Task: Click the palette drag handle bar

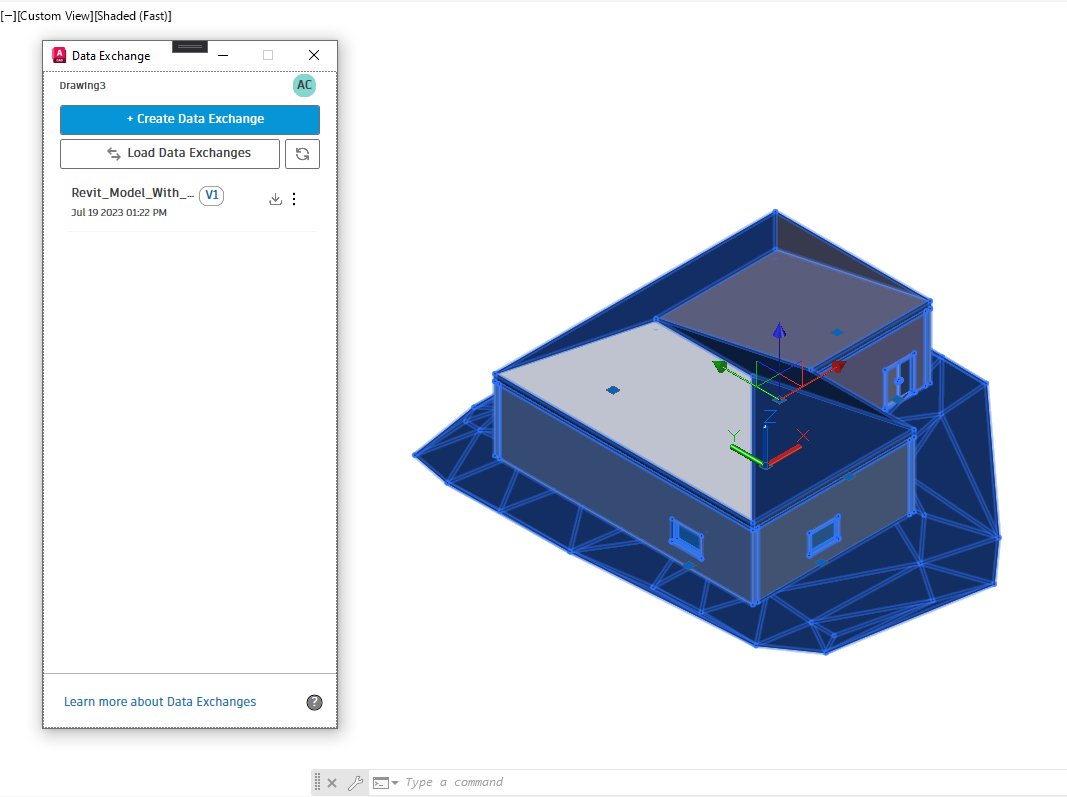Action: (x=190, y=46)
